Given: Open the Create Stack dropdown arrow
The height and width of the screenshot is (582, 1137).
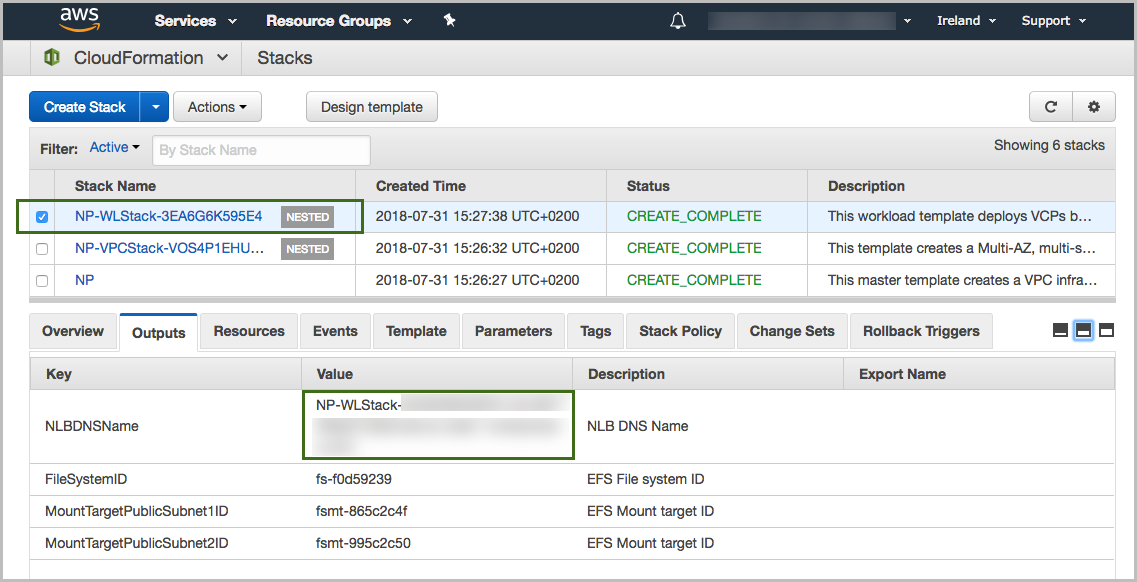Looking at the screenshot, I should pyautogui.click(x=155, y=107).
